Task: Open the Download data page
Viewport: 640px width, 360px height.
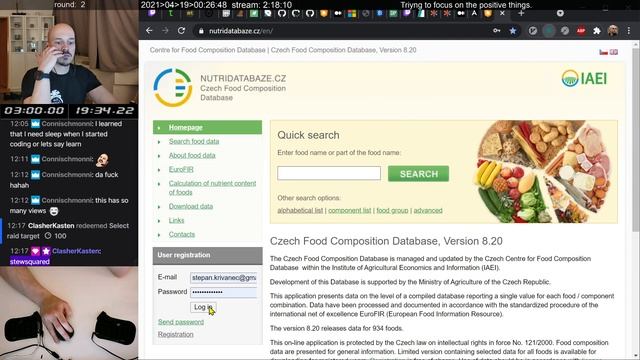Action: [191, 207]
